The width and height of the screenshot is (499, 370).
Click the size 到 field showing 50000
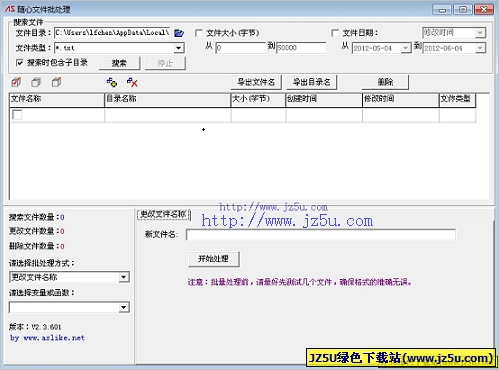click(301, 48)
